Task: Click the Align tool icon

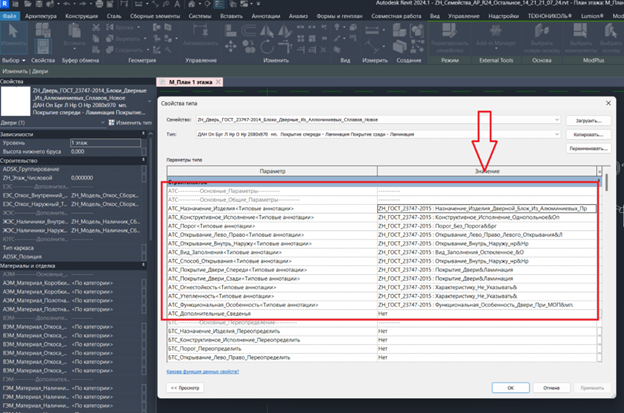Action: 230,31
